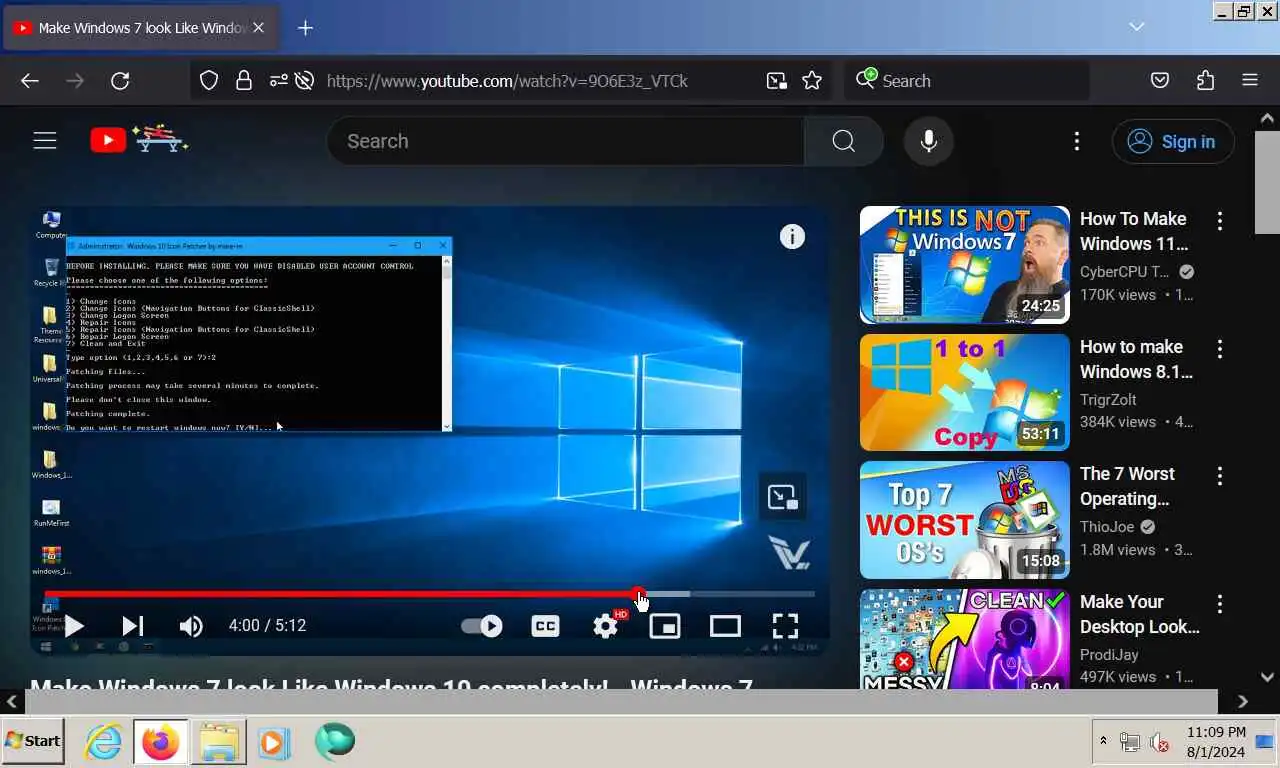This screenshot has height=768, width=1280.
Task: Open the YouTube guide menu icon
Action: click(45, 141)
